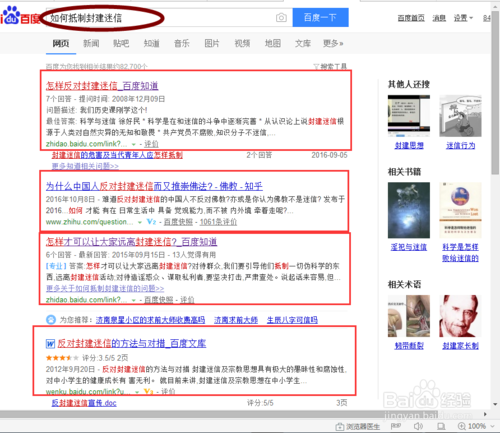Switch to the 音乐 tab

[182, 43]
